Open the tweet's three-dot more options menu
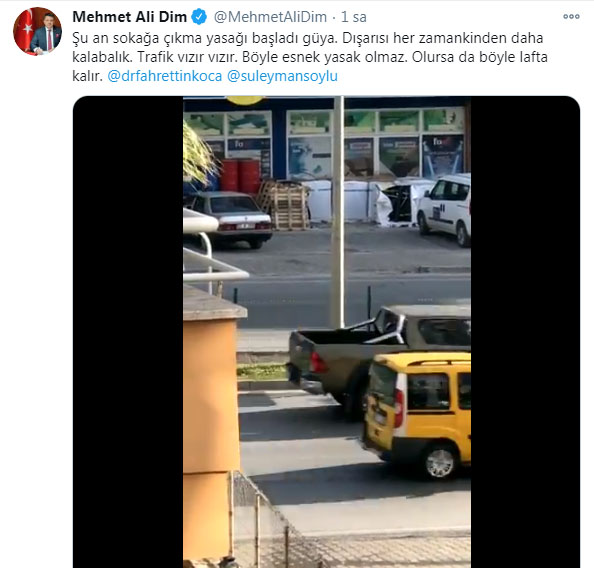The height and width of the screenshot is (568, 594). 571,16
